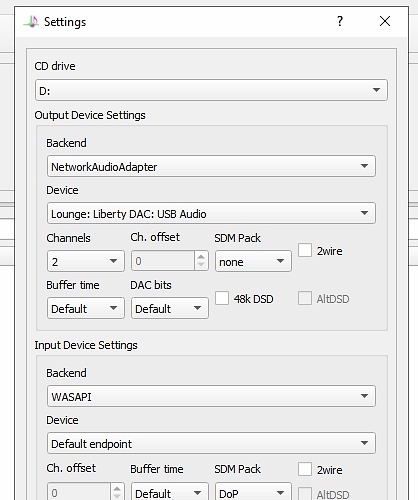Open the DAC bits dropdown
Viewport: 418px width, 500px height.
pos(170,308)
